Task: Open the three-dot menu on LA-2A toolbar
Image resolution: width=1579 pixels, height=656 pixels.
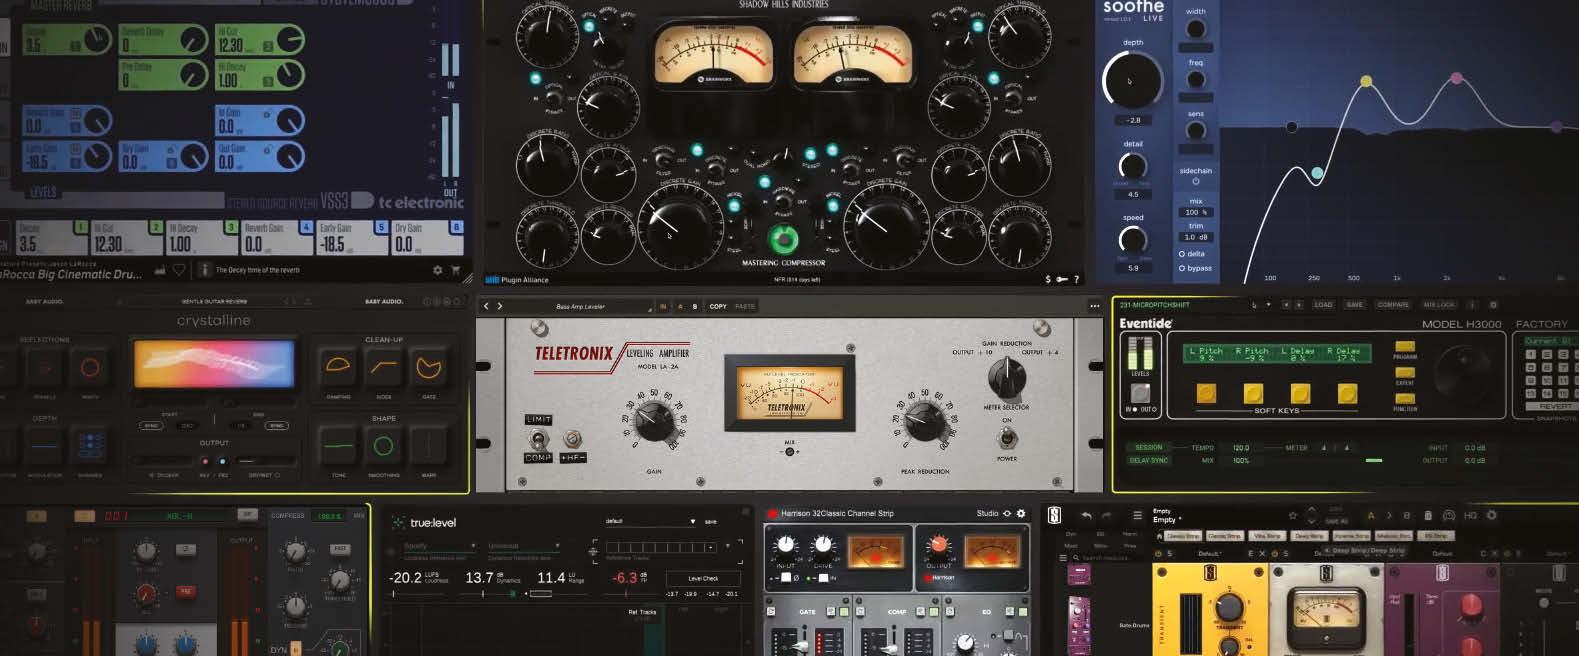Action: click(1095, 306)
